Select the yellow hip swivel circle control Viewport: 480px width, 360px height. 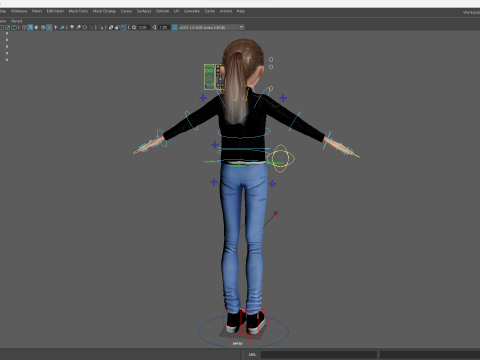280,158
